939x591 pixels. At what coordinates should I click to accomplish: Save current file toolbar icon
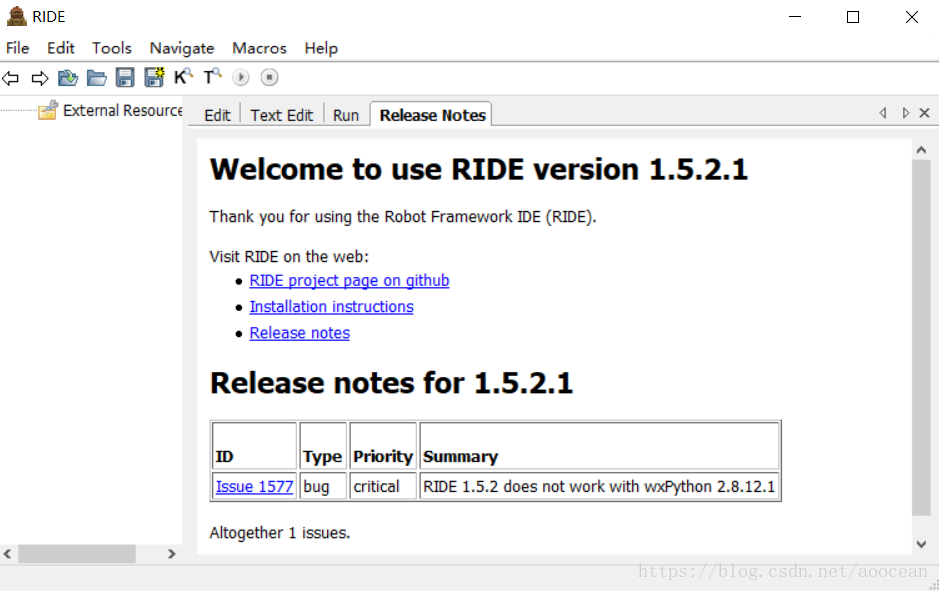[x=125, y=78]
